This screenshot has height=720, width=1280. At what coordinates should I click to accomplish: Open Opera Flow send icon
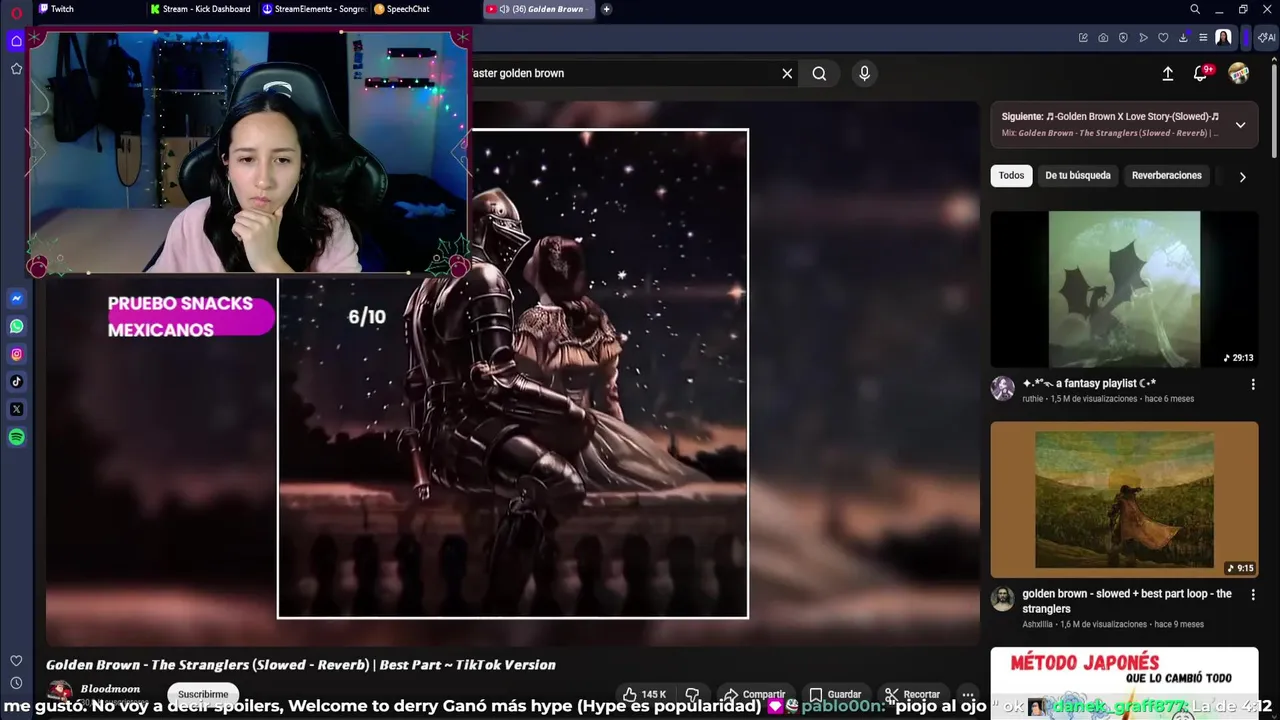tap(1143, 38)
